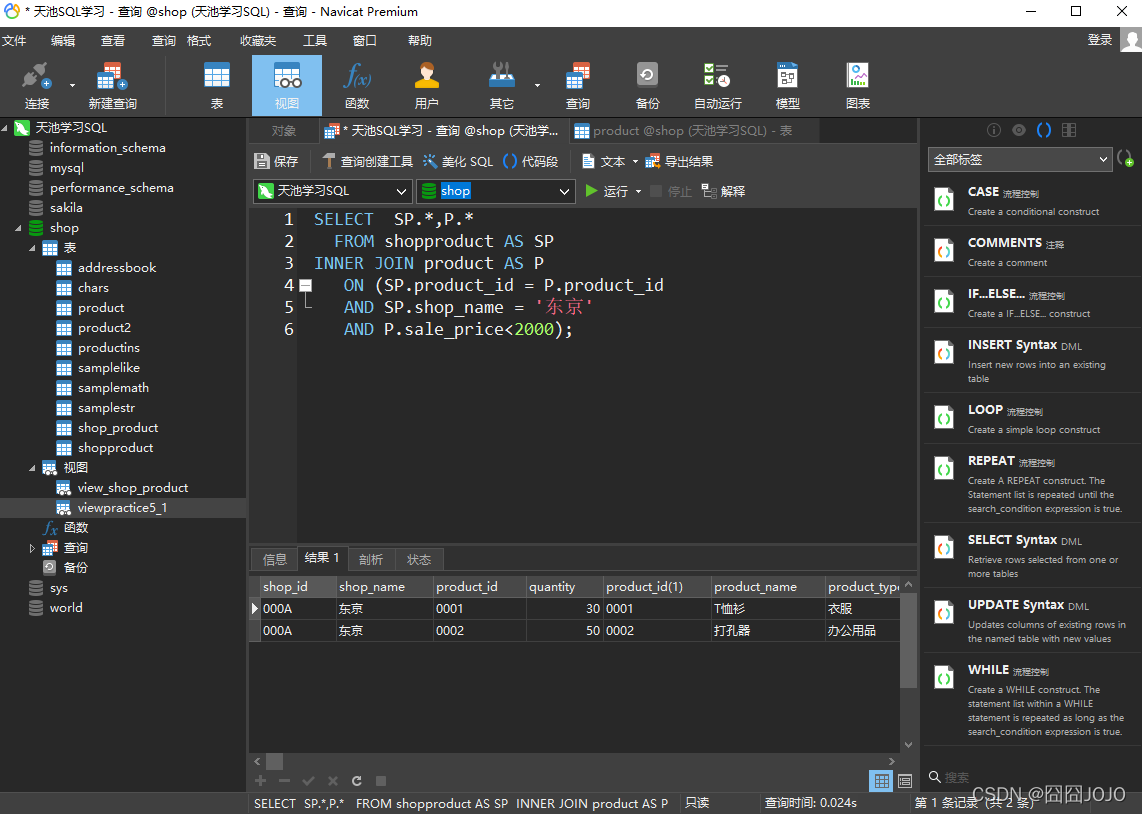
Task: Click the New Query (新建查询) icon
Action: 112,86
